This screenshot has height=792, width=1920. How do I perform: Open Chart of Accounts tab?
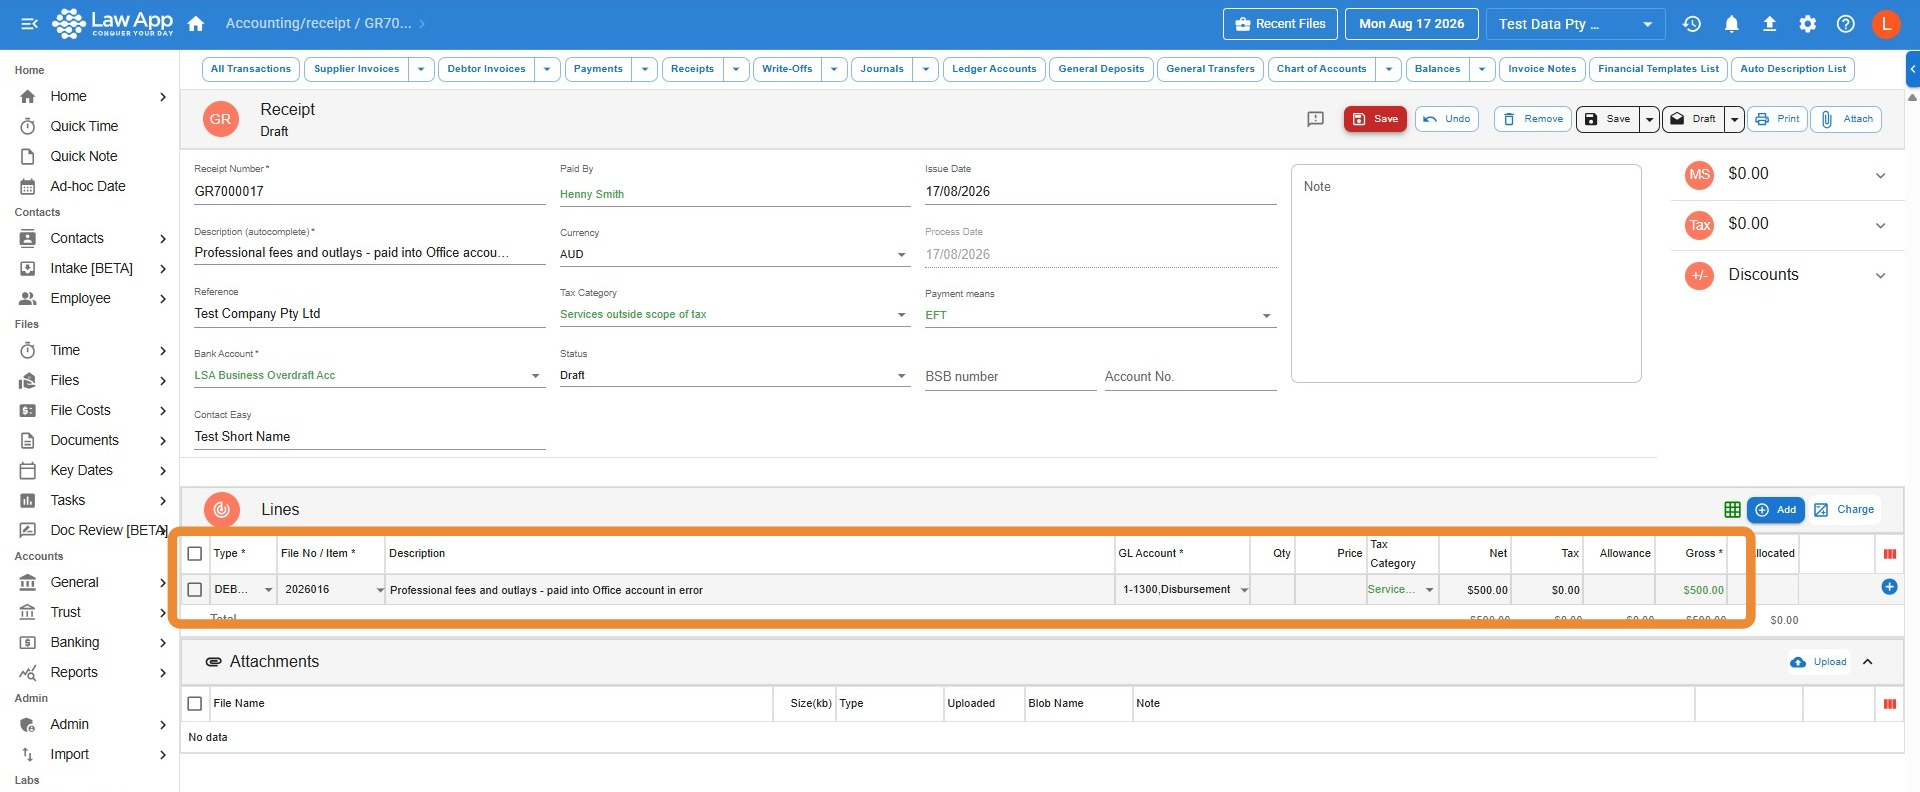pyautogui.click(x=1321, y=69)
